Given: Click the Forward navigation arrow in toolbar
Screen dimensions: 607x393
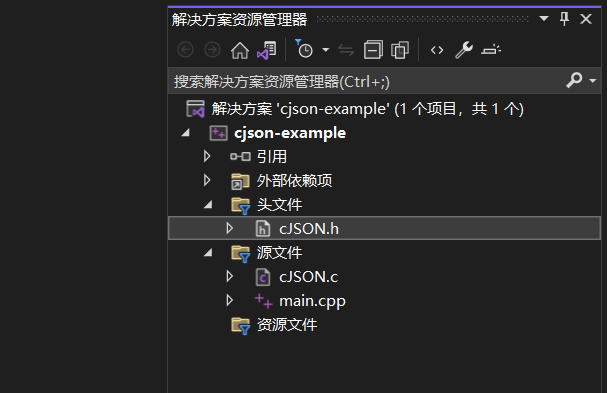Looking at the screenshot, I should pyautogui.click(x=212, y=50).
